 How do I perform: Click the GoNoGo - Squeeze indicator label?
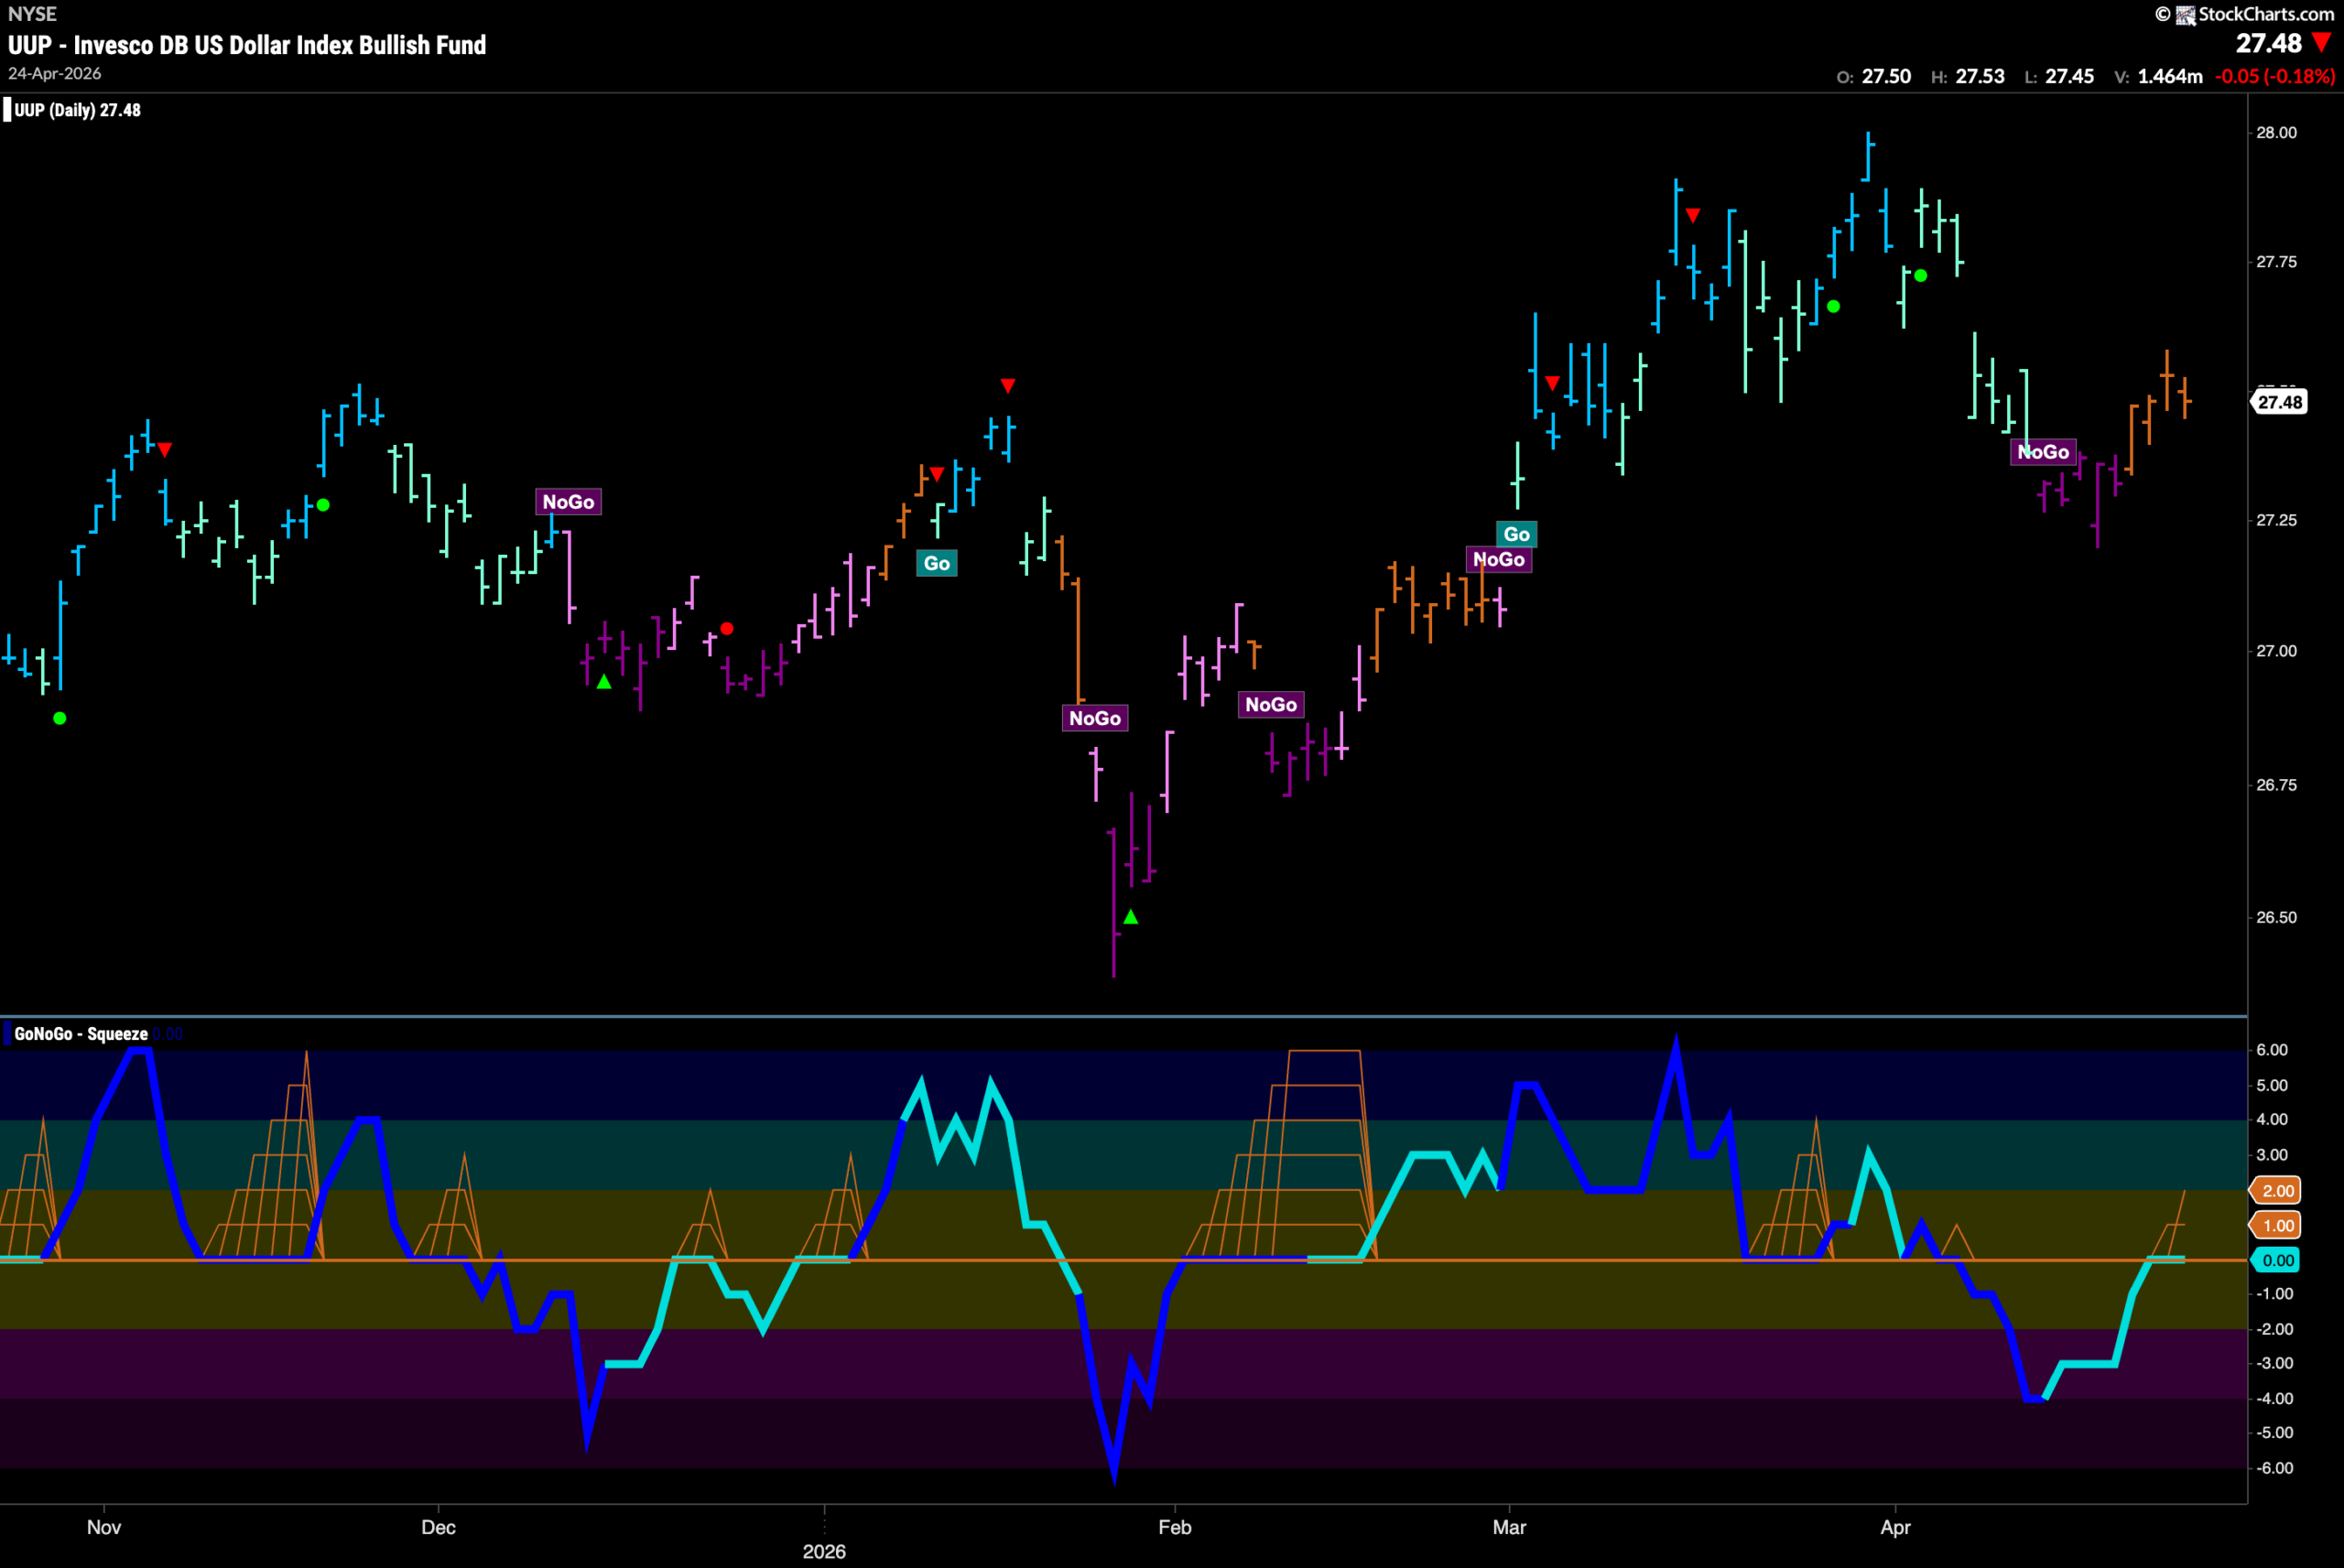(81, 1034)
